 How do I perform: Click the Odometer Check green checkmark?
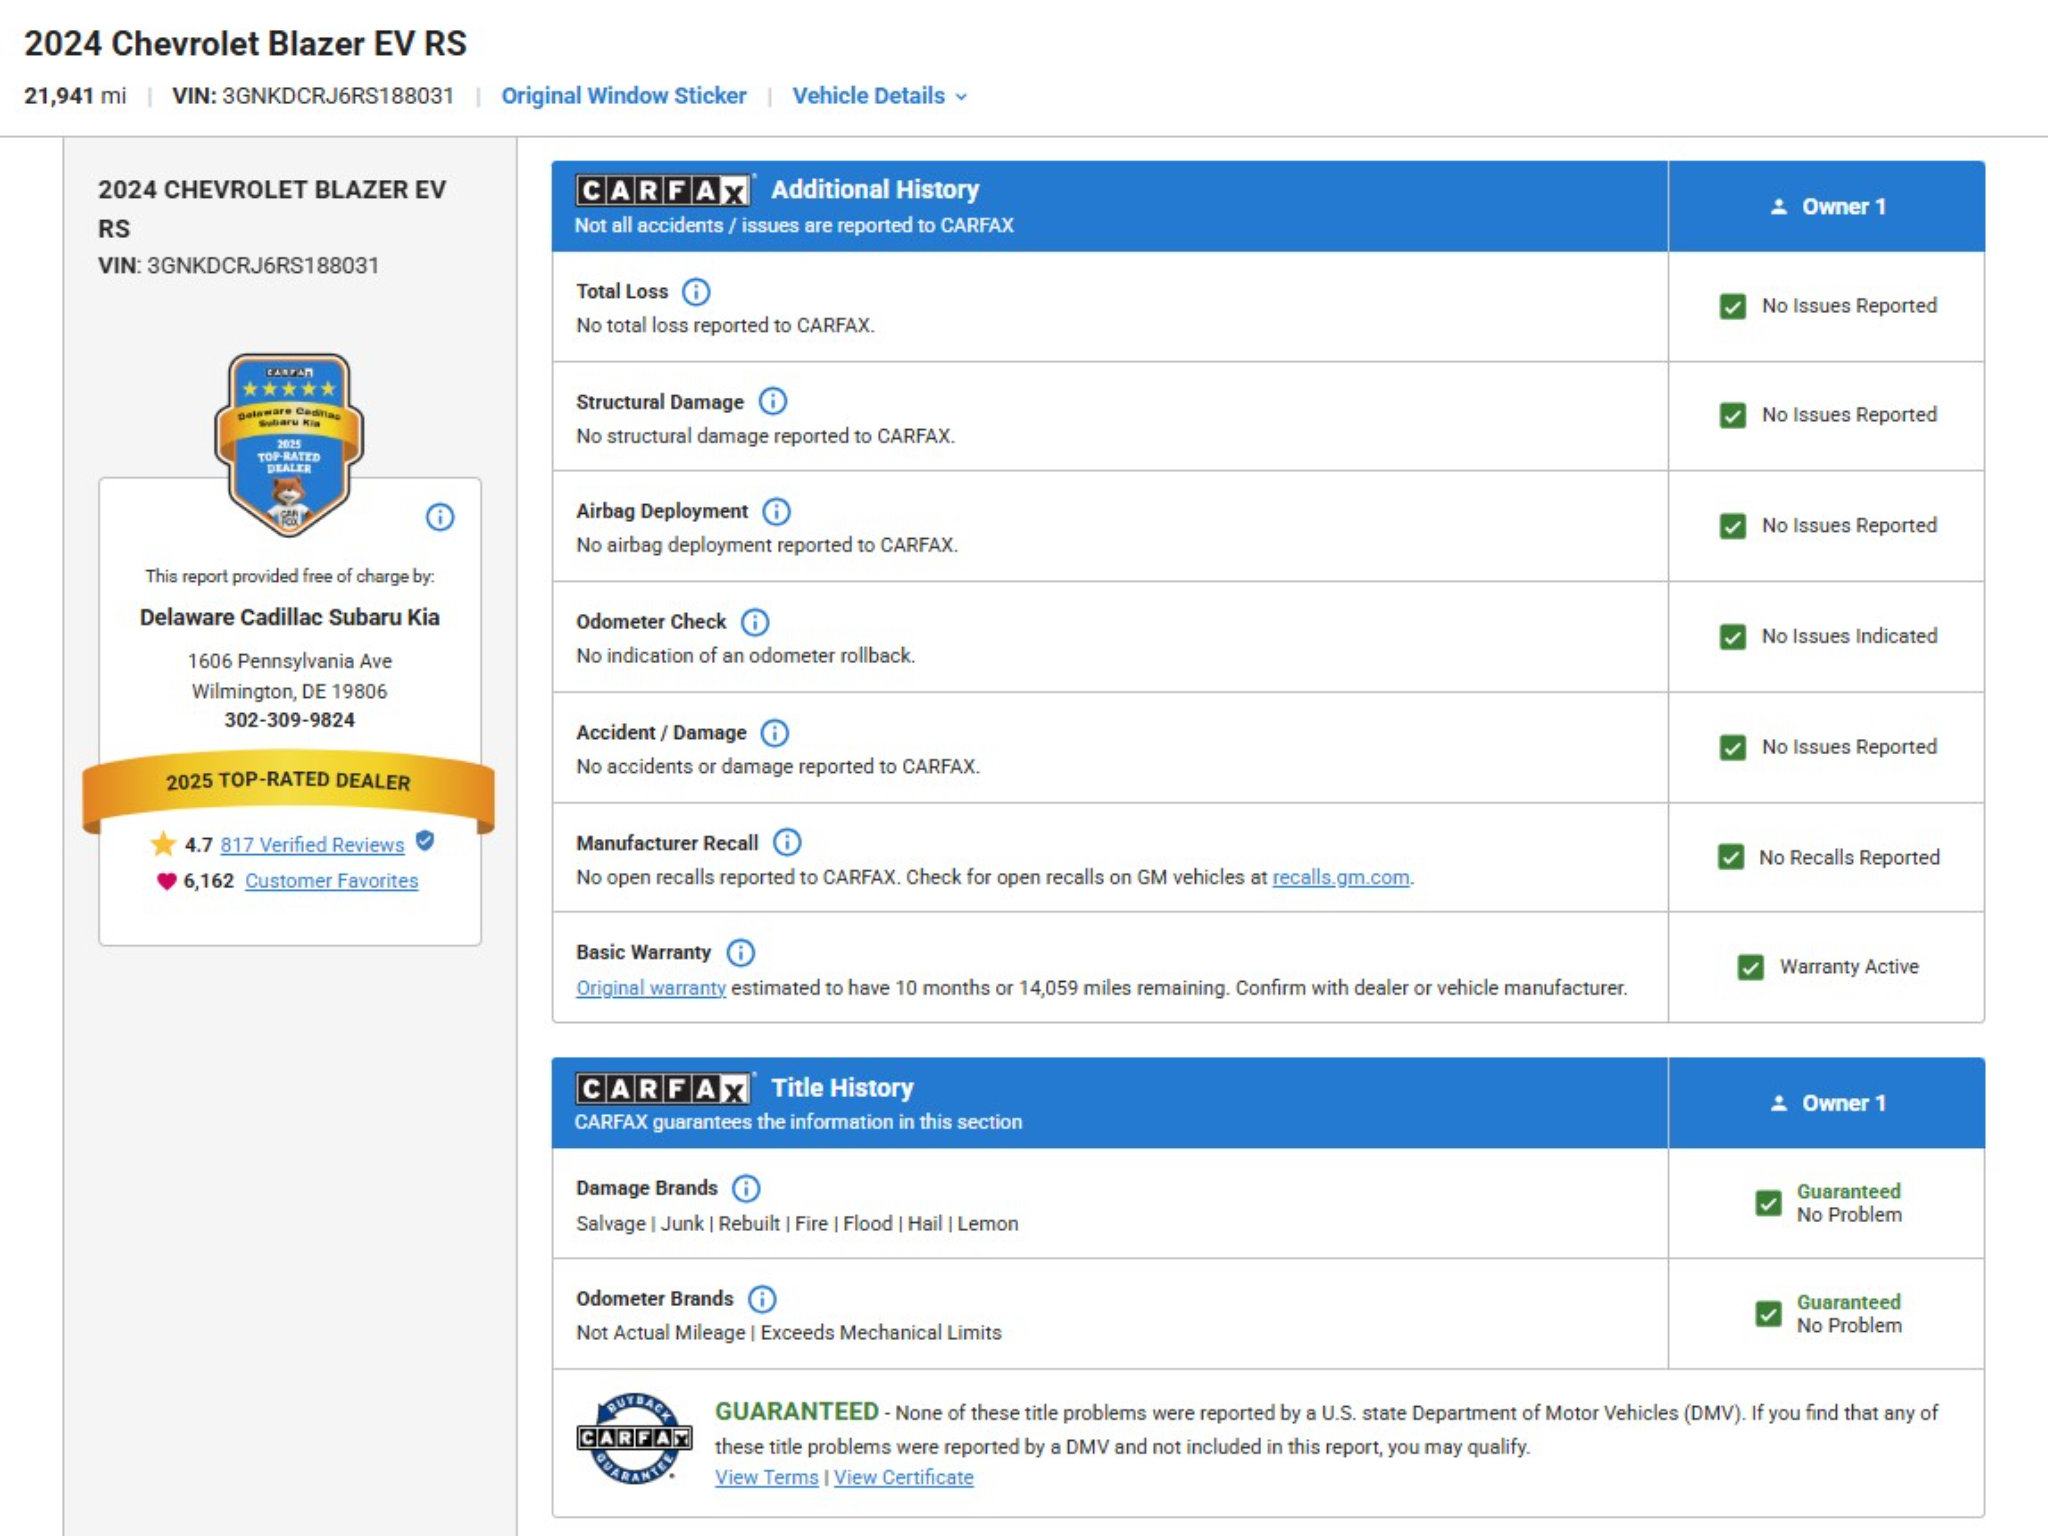pyautogui.click(x=1733, y=637)
